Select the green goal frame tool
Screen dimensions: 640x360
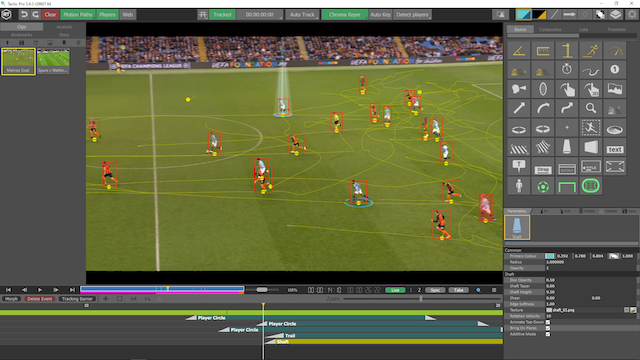coord(567,187)
